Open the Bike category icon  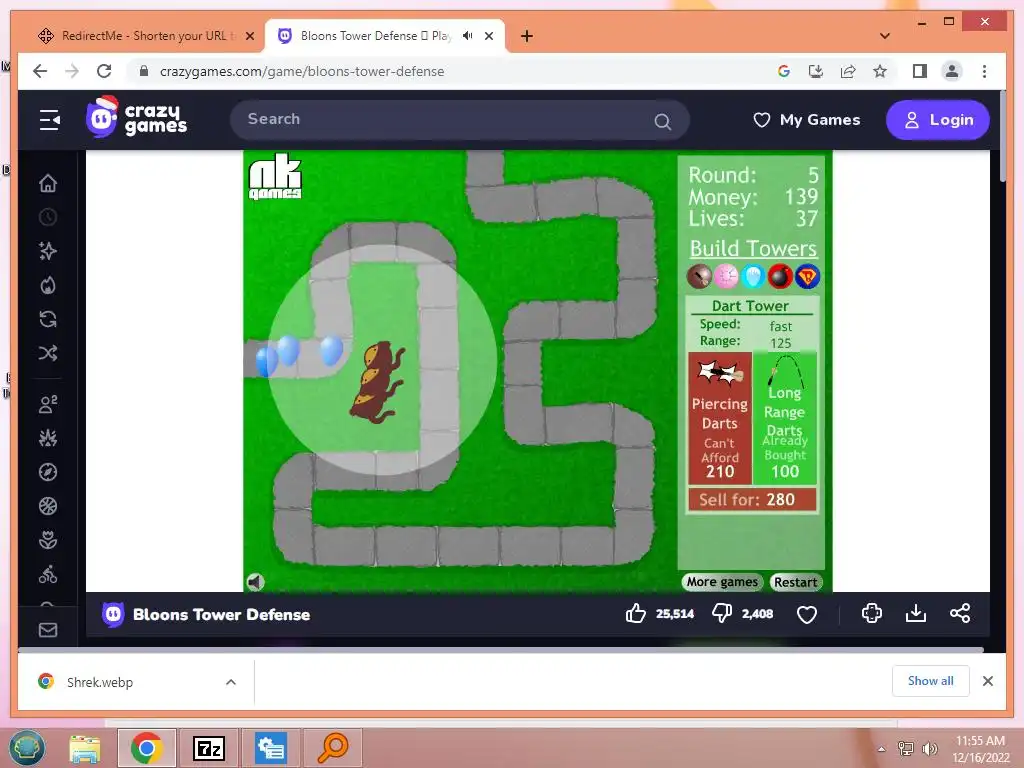[x=48, y=574]
